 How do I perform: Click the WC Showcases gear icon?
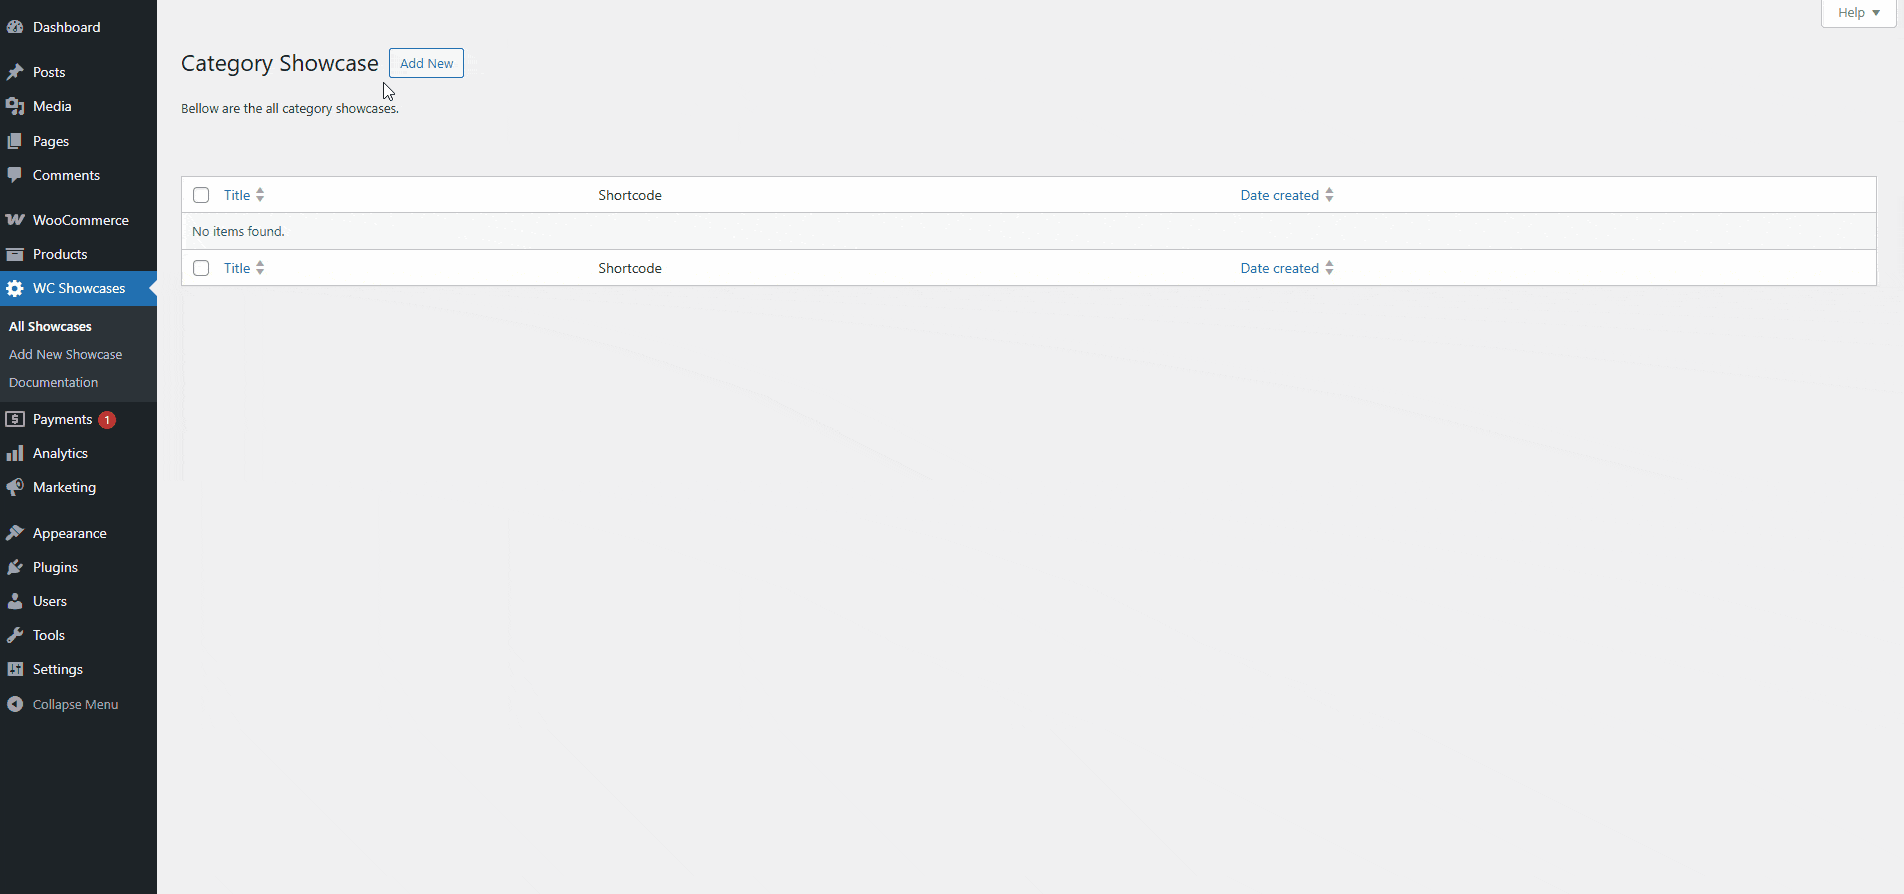(15, 288)
